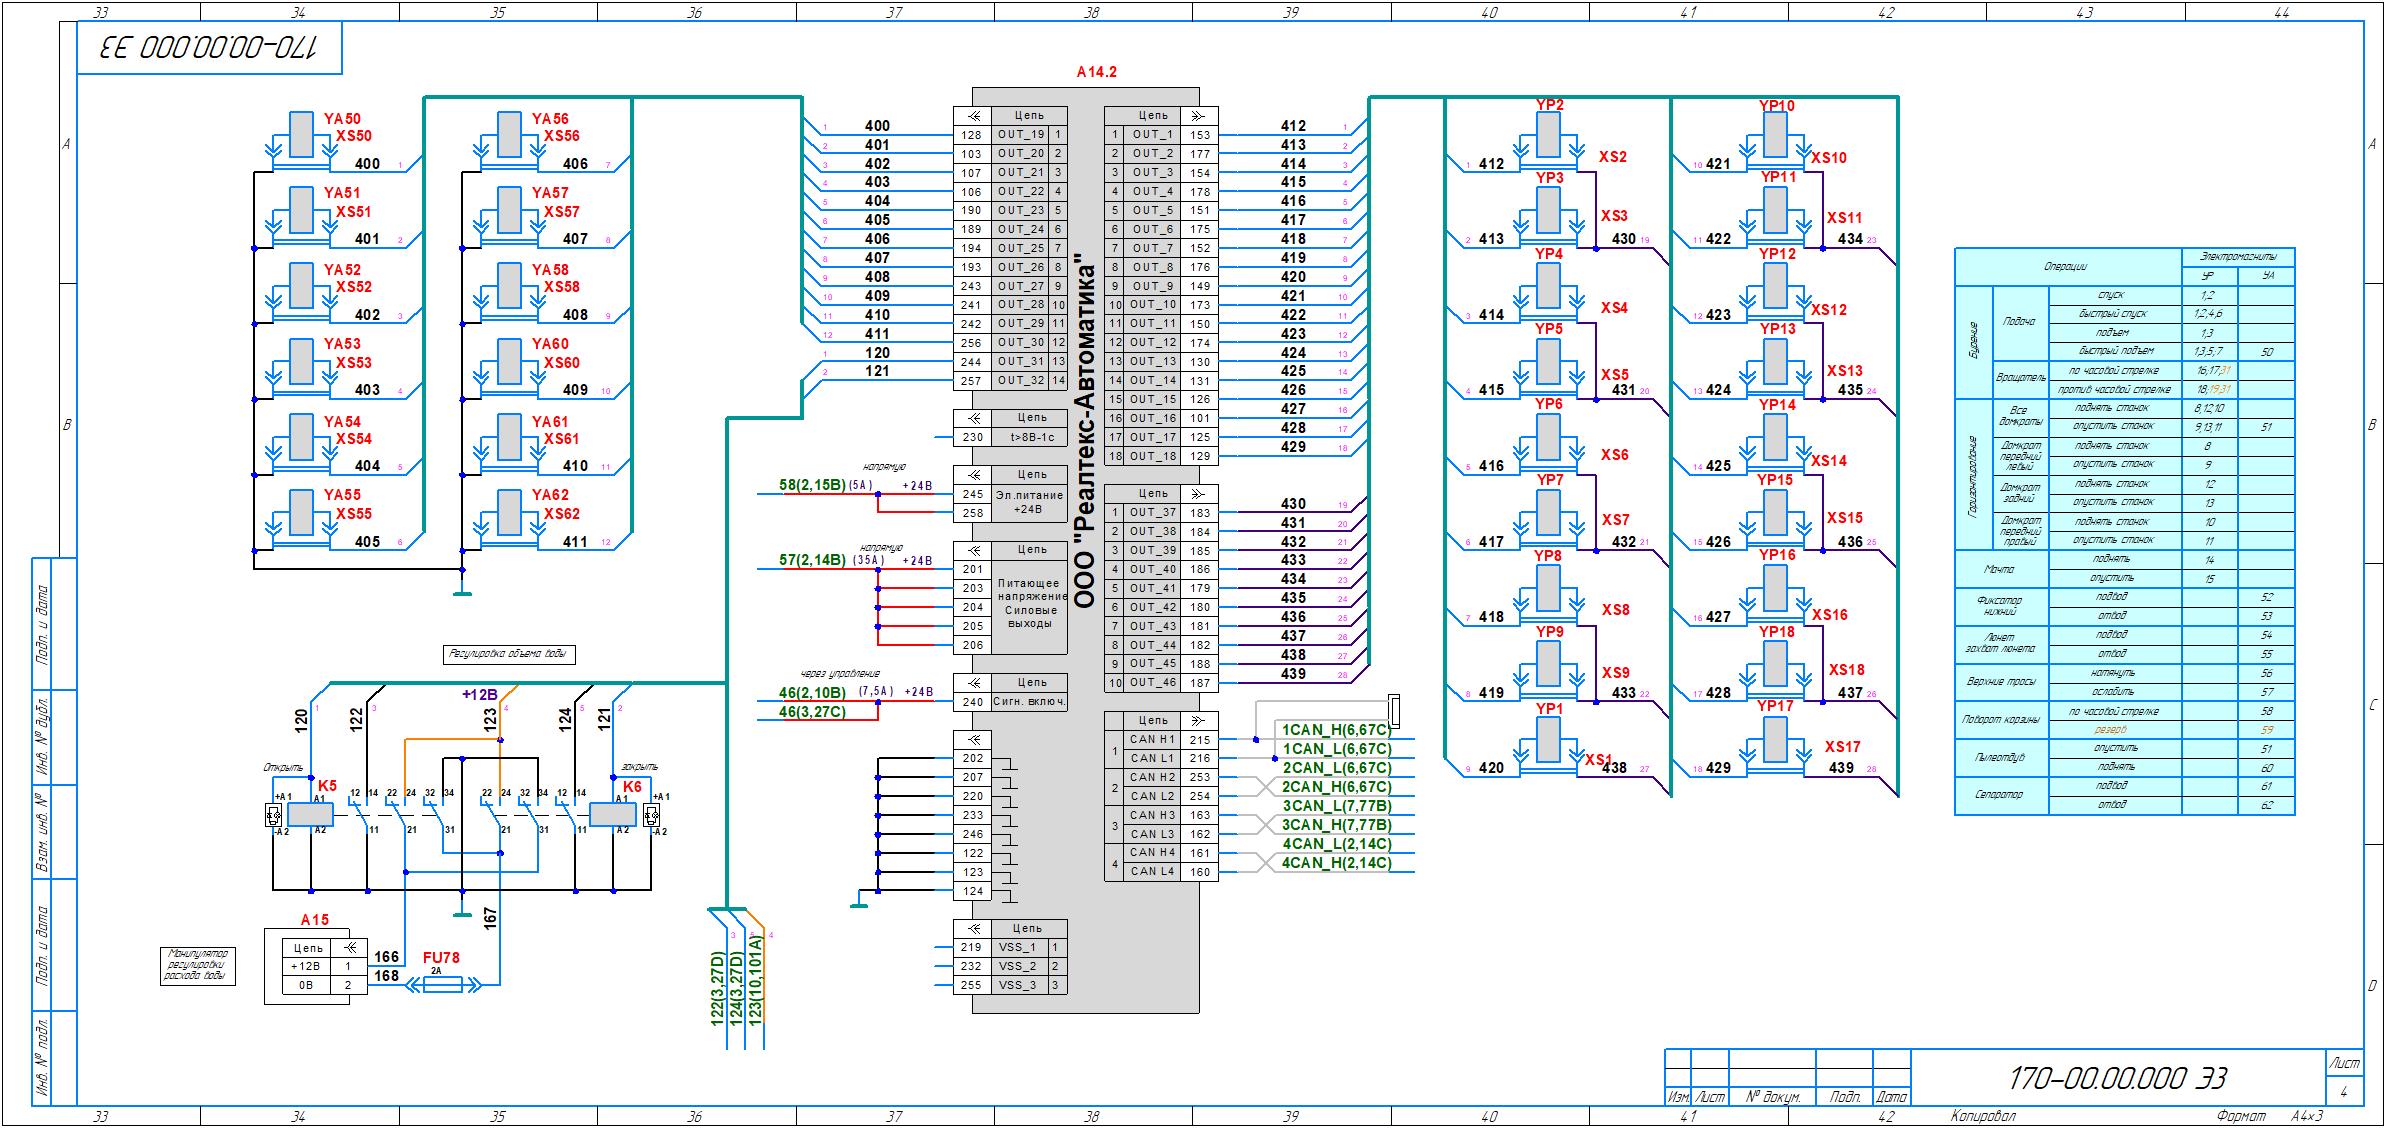Select the K6 relay coil symbol
The width and height of the screenshot is (2386, 1128).
click(x=613, y=815)
